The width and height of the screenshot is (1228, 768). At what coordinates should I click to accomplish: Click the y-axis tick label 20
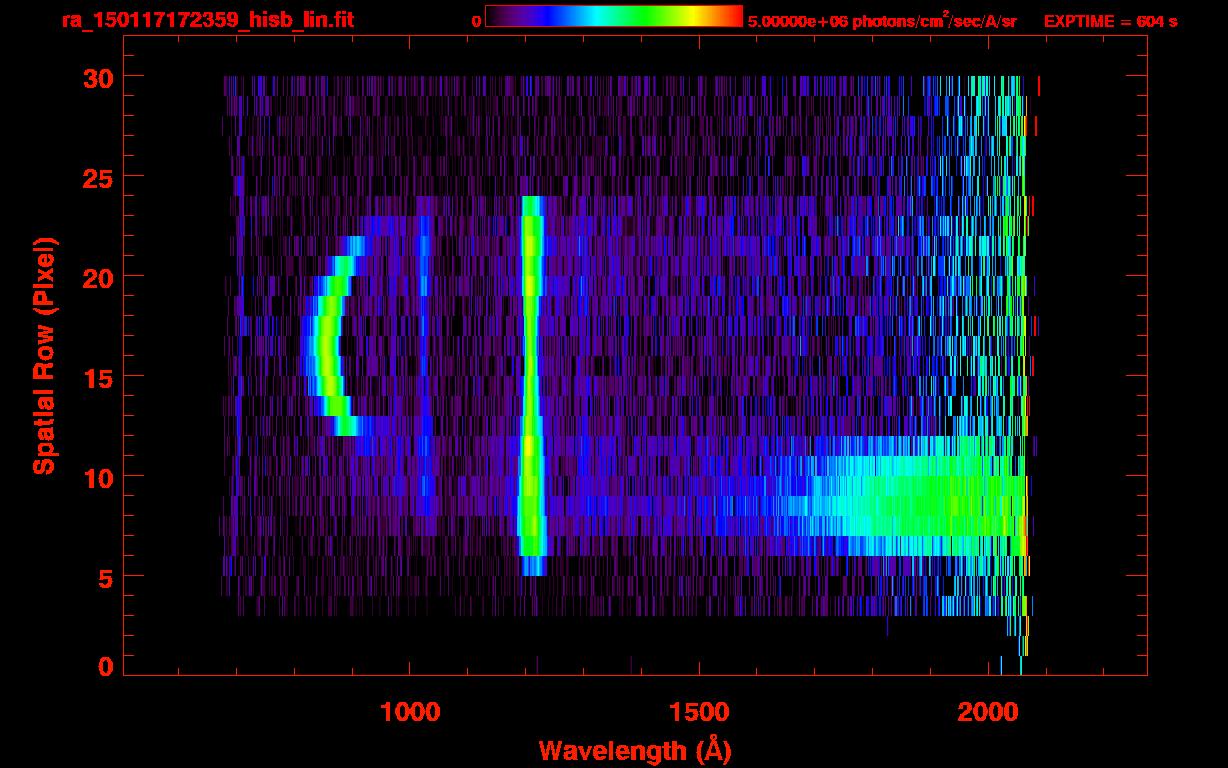pos(96,277)
